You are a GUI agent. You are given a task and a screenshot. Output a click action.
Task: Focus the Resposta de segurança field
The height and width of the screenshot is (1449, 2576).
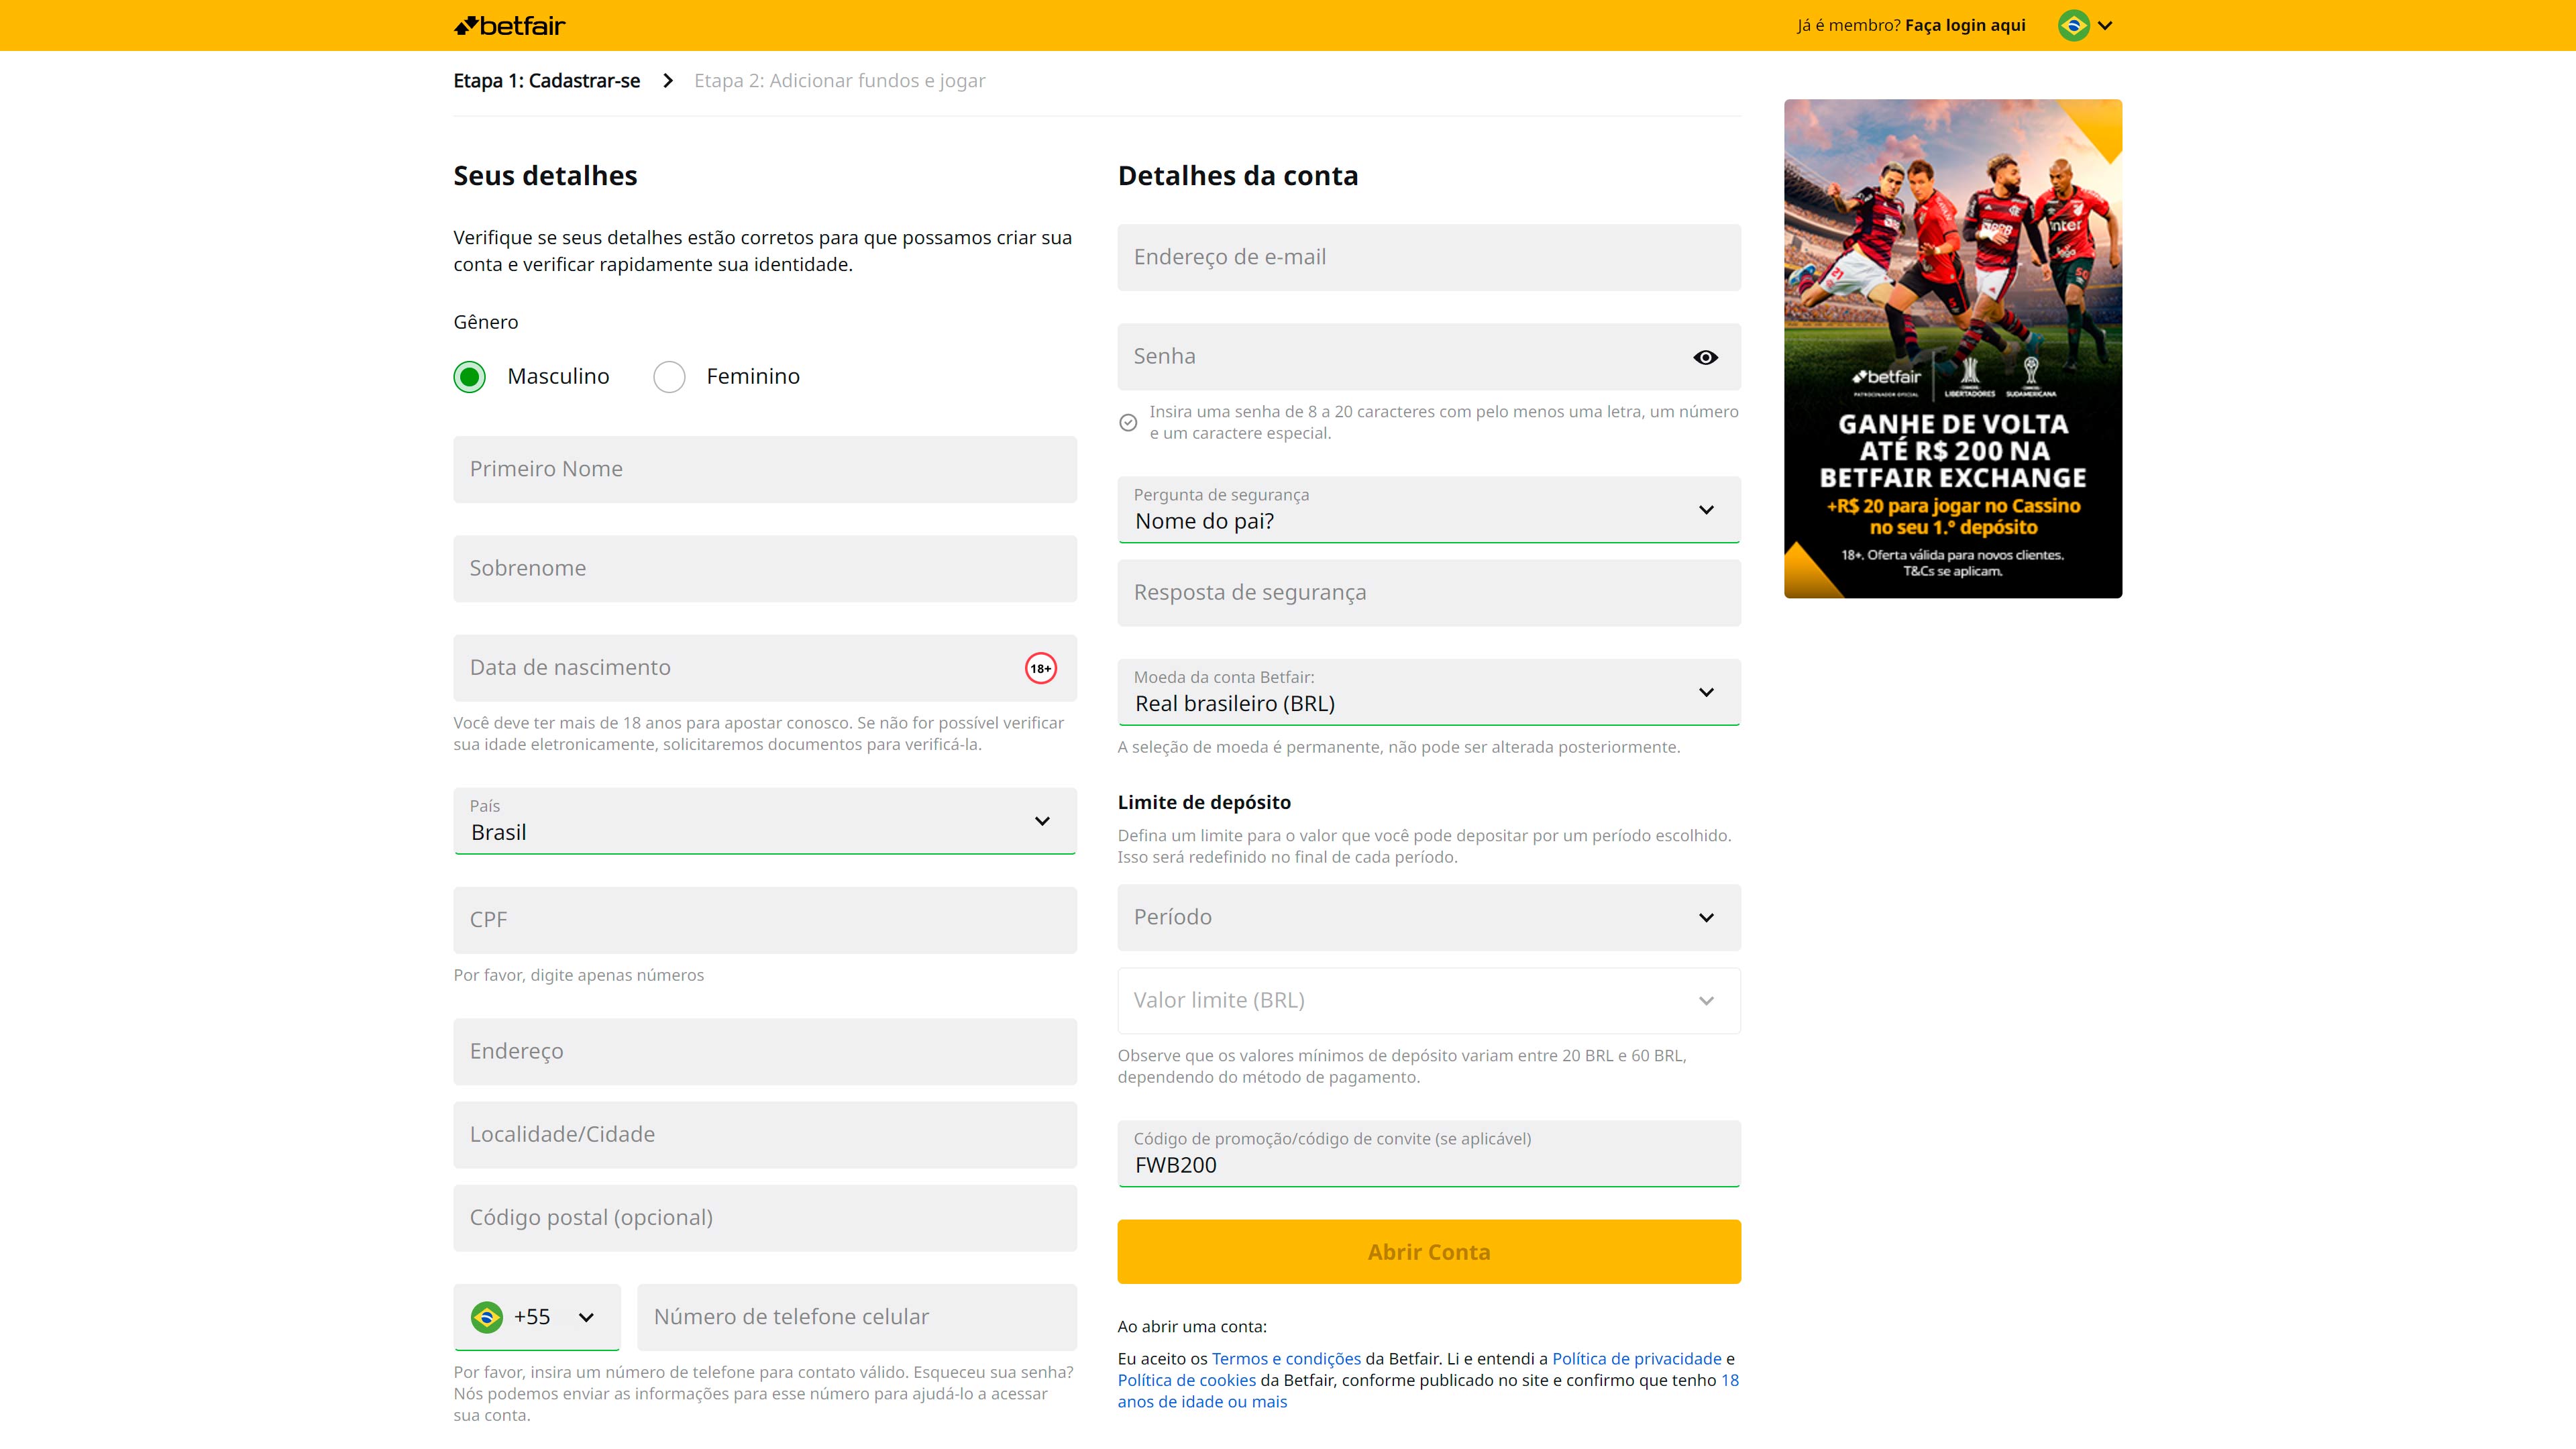tap(1429, 593)
